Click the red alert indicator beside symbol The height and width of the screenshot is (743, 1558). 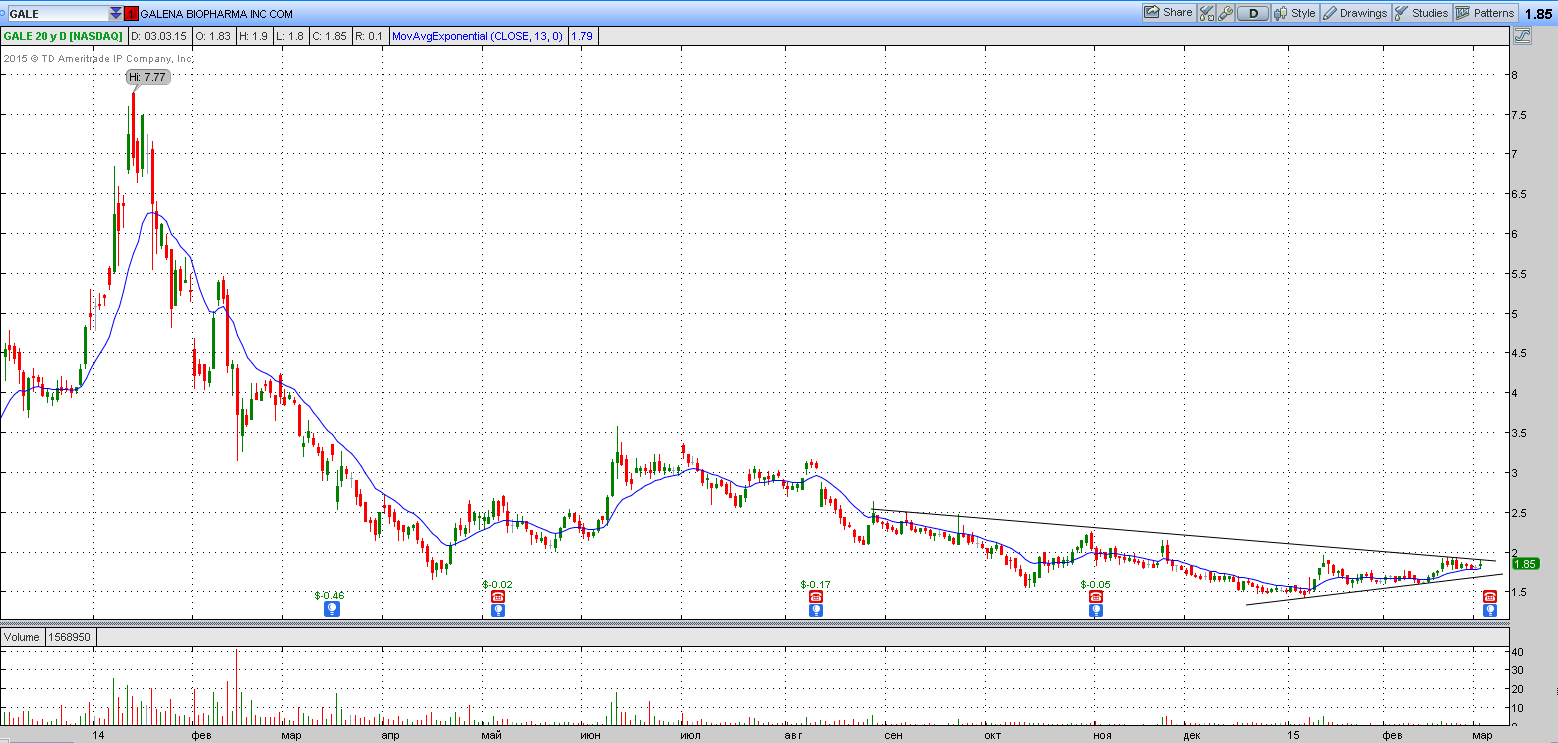[x=131, y=14]
